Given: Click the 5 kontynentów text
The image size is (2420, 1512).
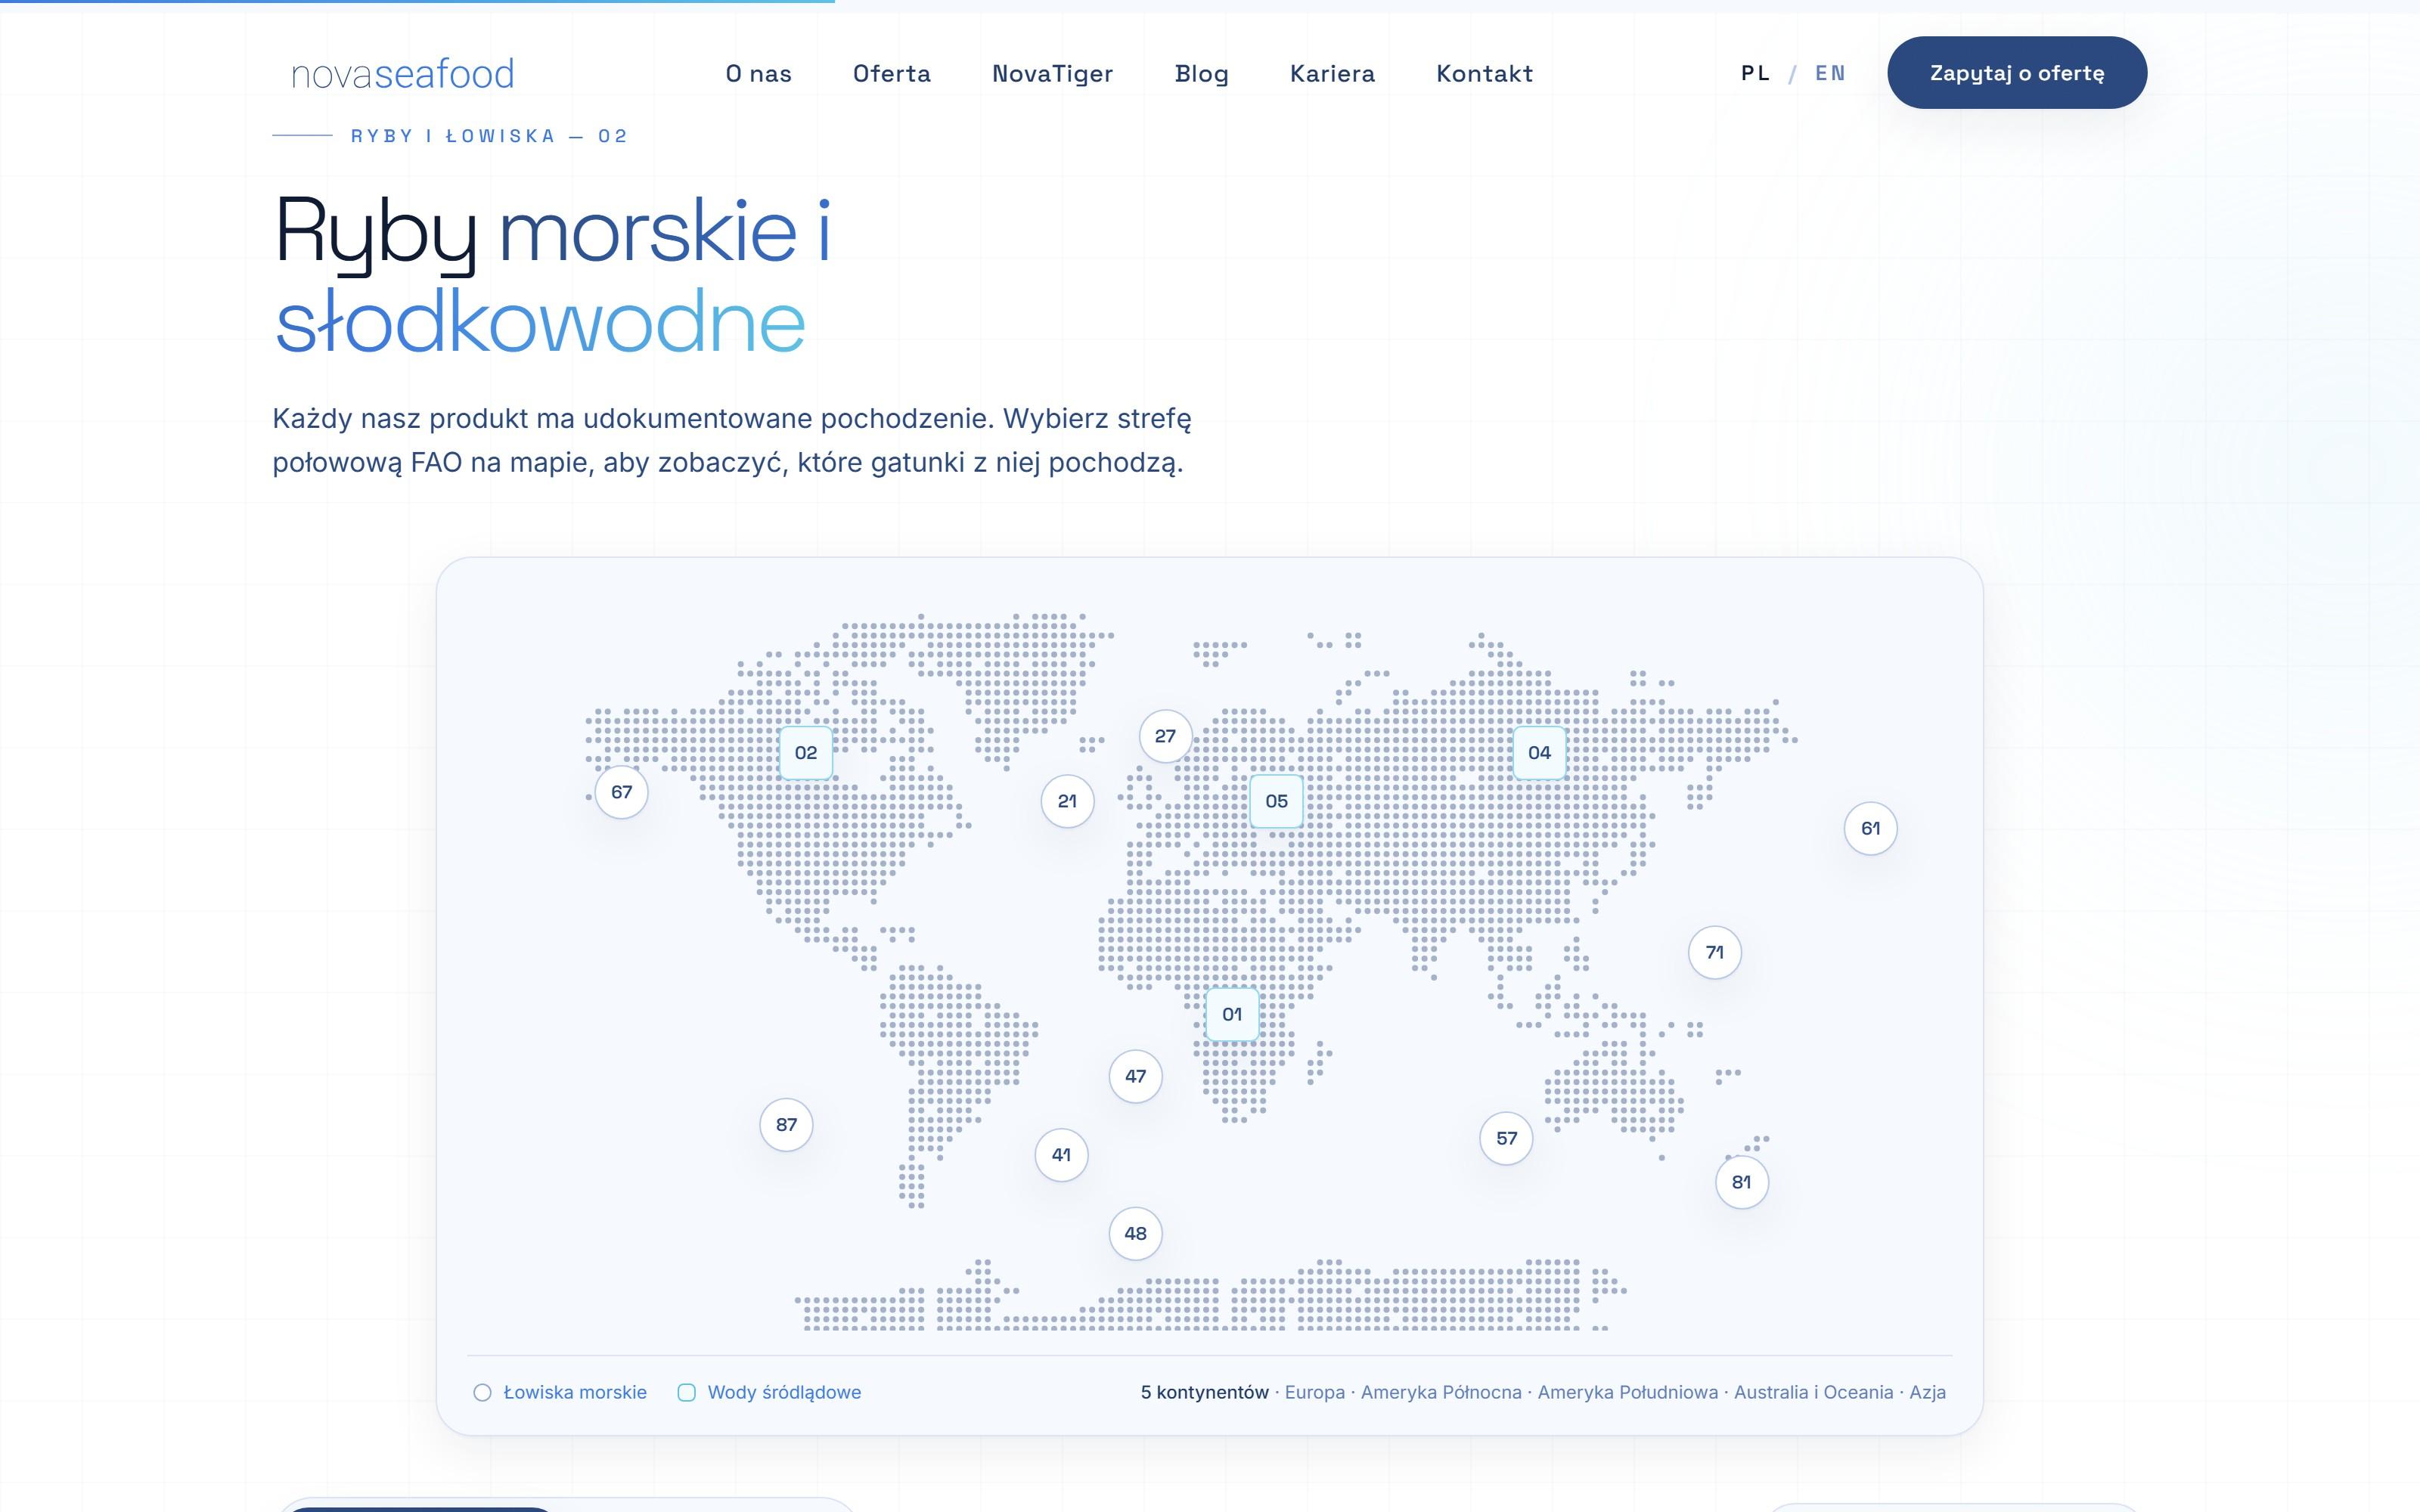Looking at the screenshot, I should (1205, 1392).
